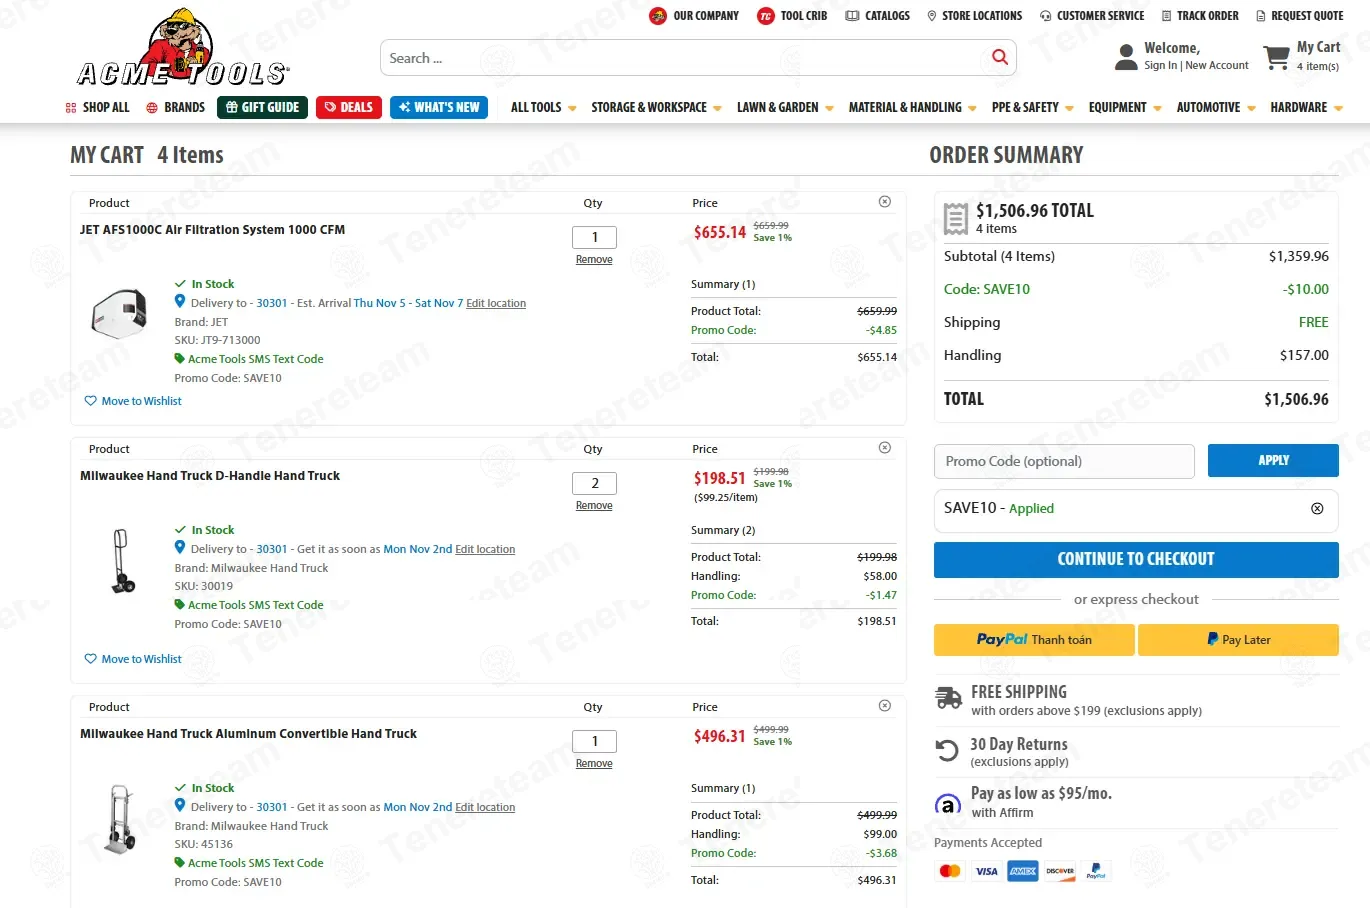Select the Gift Guide menu item
This screenshot has width=1370, height=908.
point(262,107)
